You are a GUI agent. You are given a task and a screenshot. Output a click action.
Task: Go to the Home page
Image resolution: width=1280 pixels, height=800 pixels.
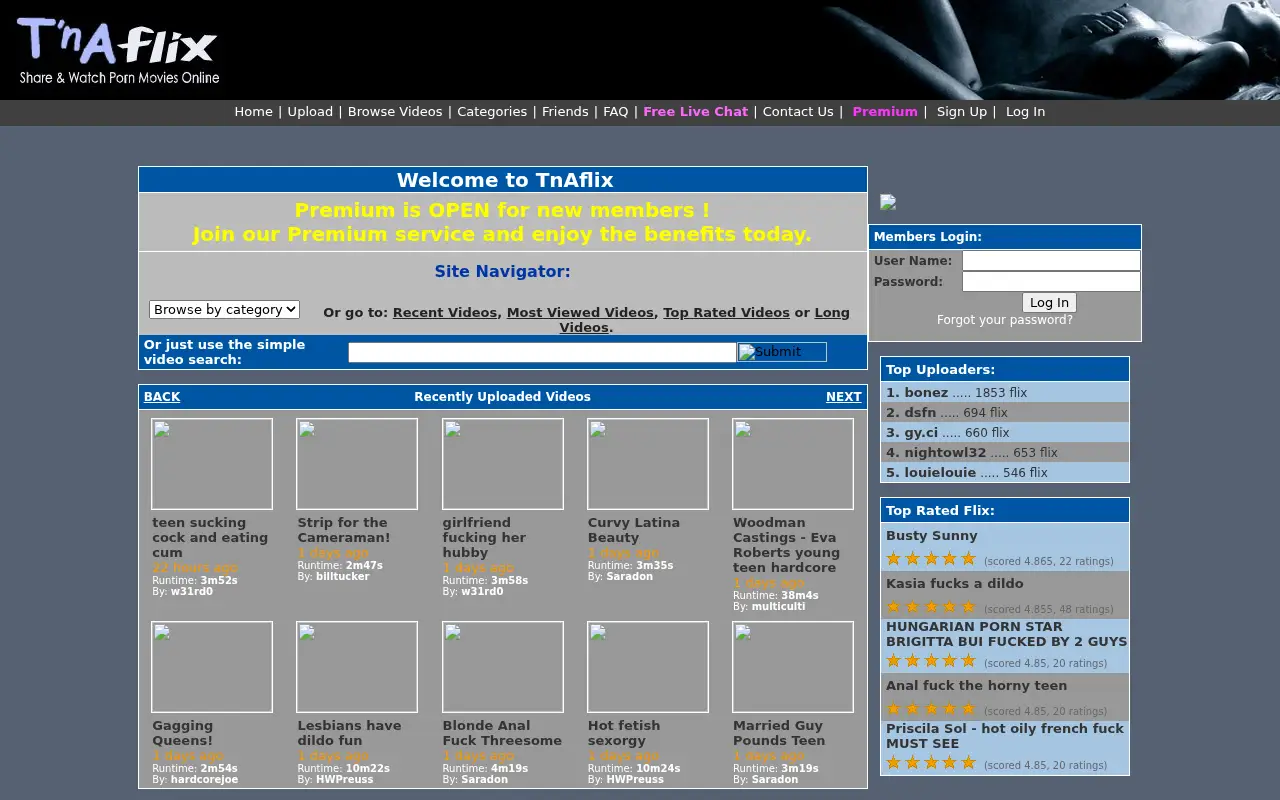(x=253, y=112)
